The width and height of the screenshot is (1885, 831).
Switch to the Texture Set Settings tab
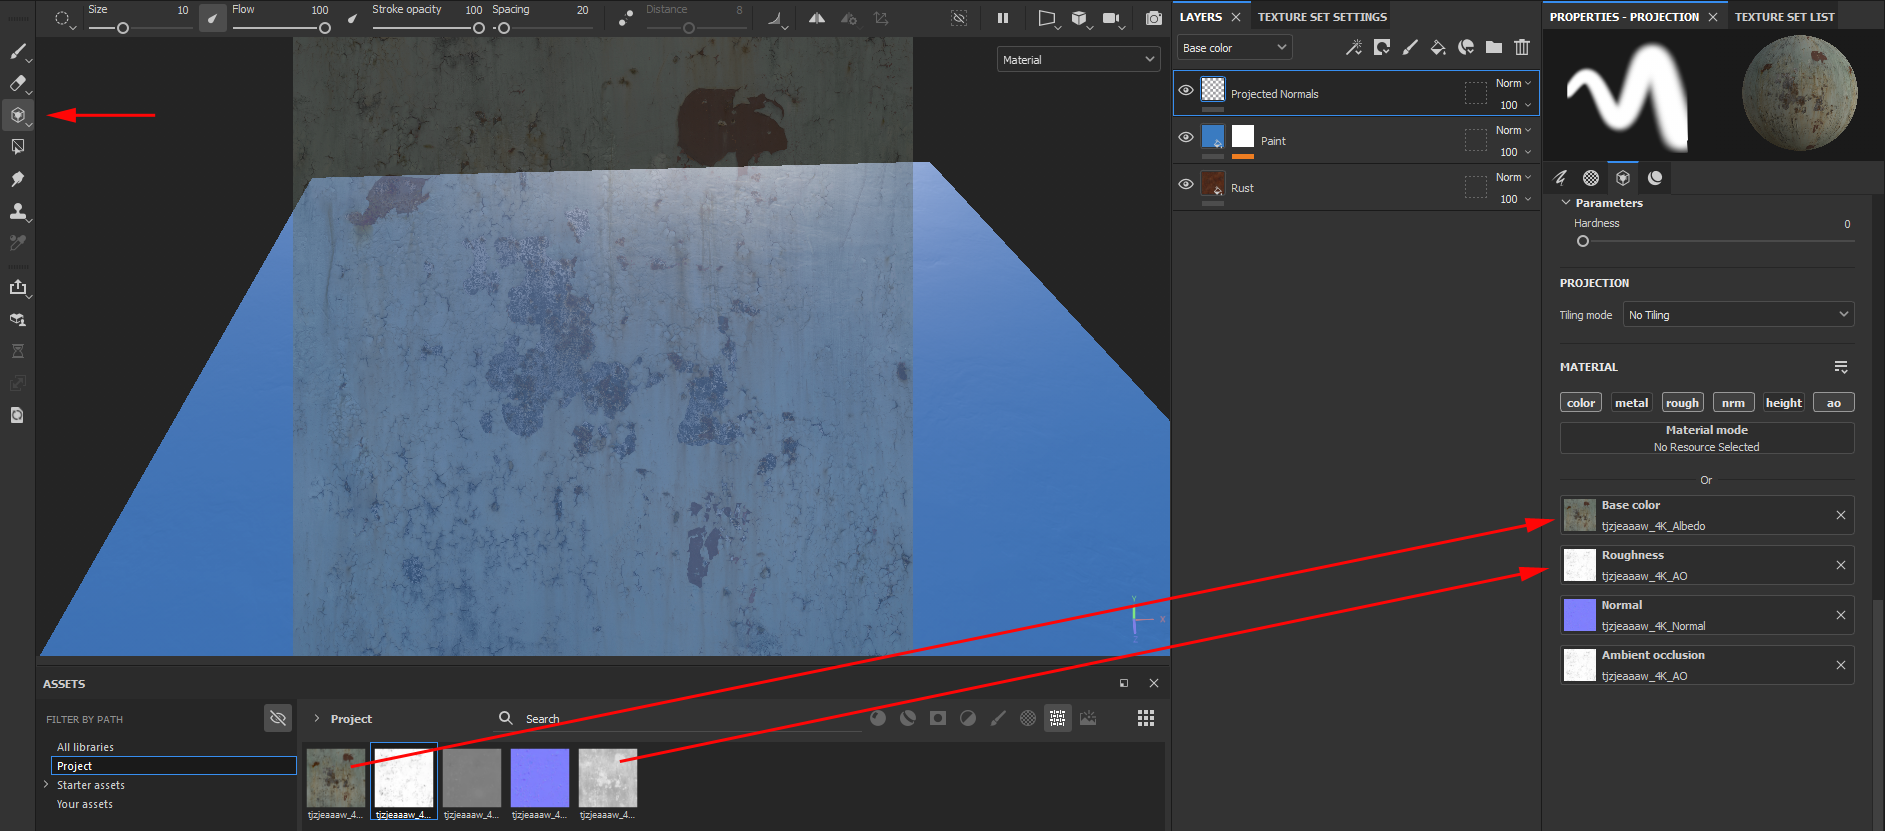coord(1322,17)
